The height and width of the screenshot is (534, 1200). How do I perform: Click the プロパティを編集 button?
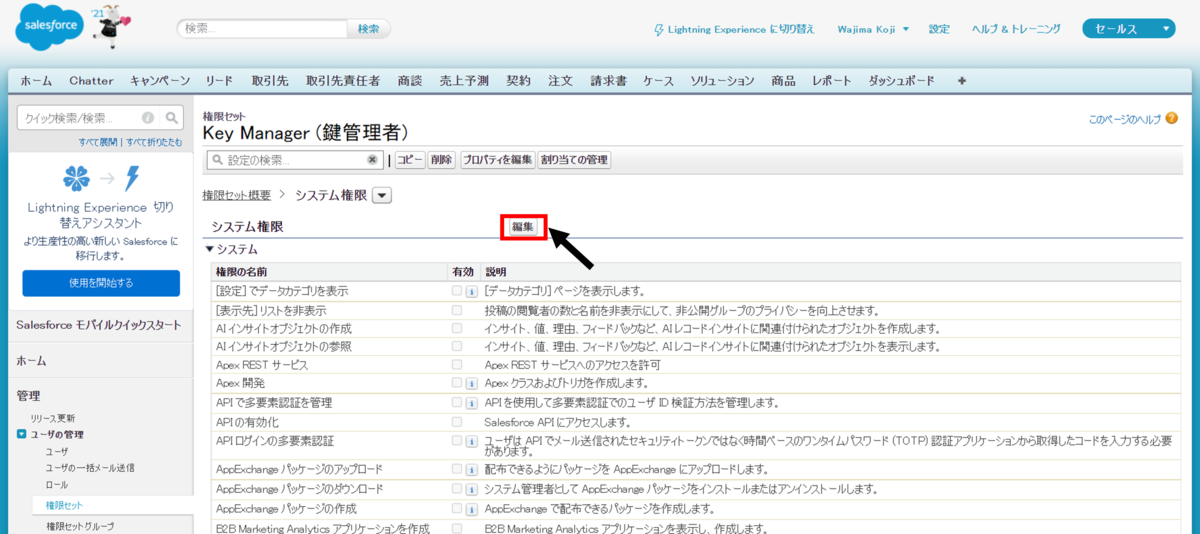tap(497, 159)
